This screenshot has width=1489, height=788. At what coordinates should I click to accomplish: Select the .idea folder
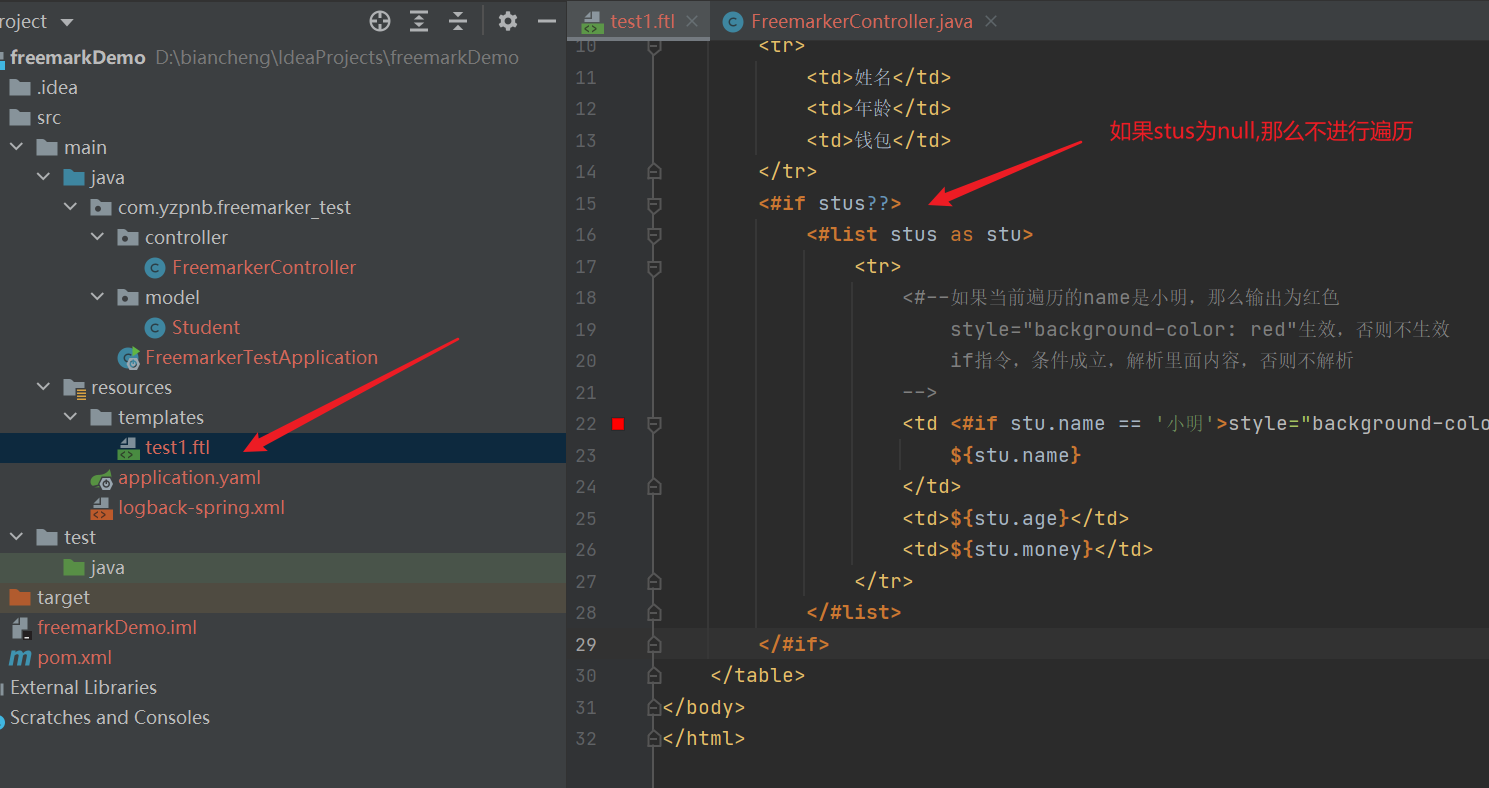[57, 87]
